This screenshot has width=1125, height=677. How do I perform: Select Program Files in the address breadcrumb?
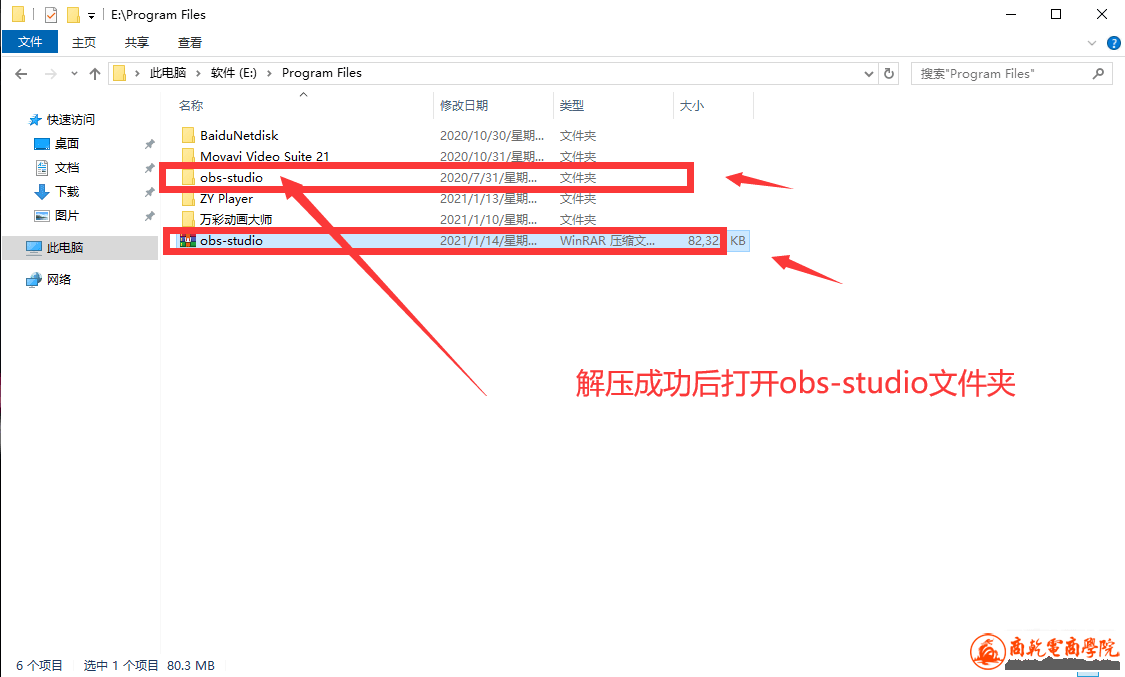(x=321, y=73)
